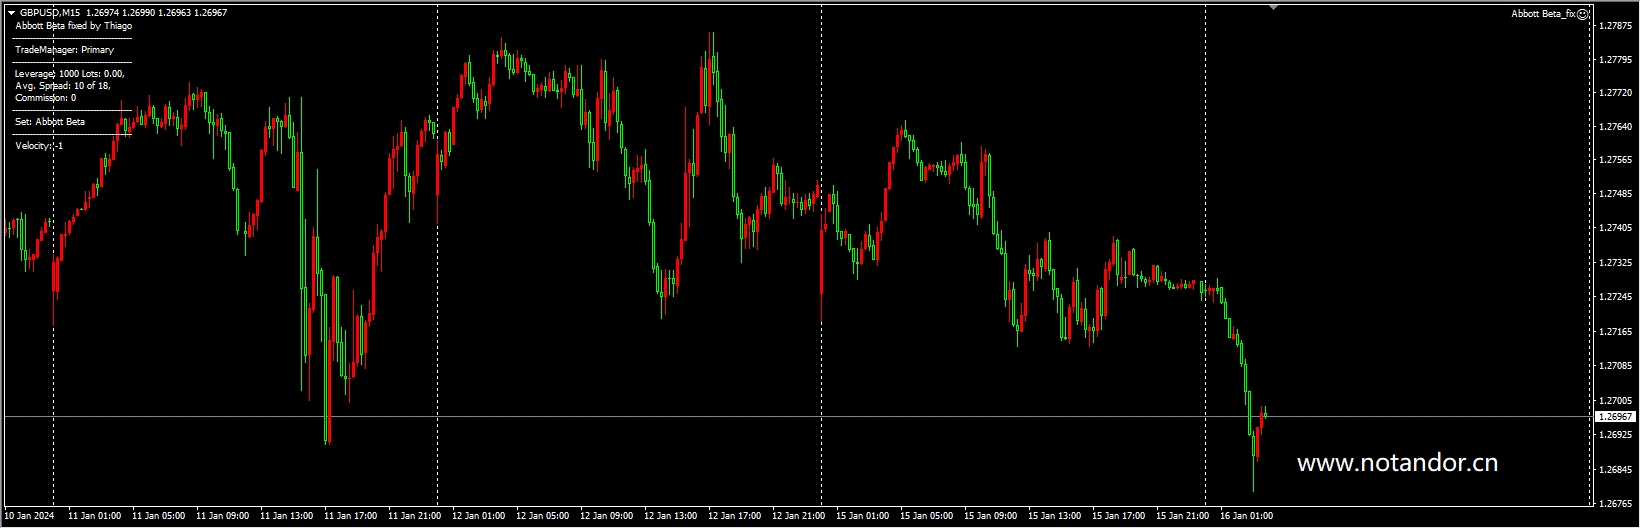Click the 'Velocity: -1' line
Screen dimensions: 1641x529
pos(39,146)
